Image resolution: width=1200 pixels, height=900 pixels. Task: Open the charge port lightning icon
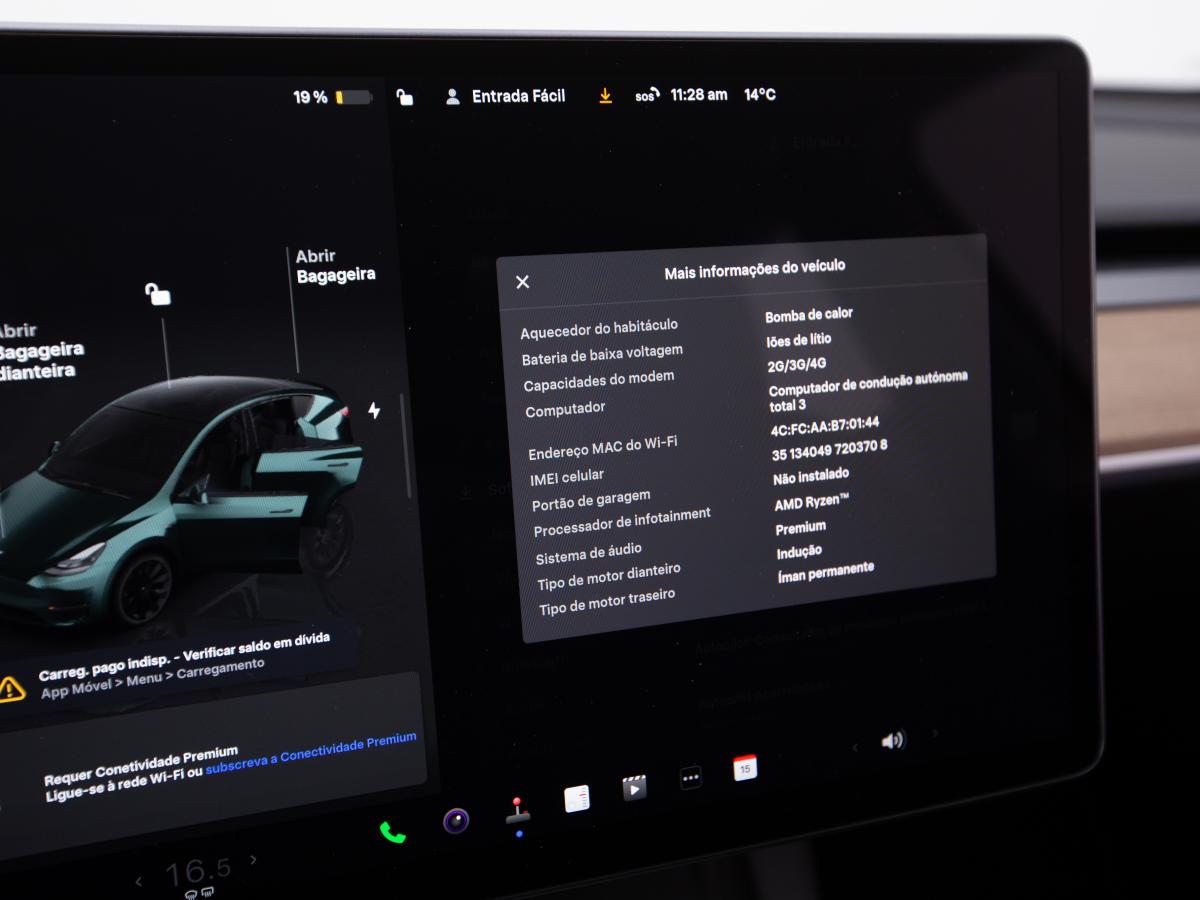(374, 410)
